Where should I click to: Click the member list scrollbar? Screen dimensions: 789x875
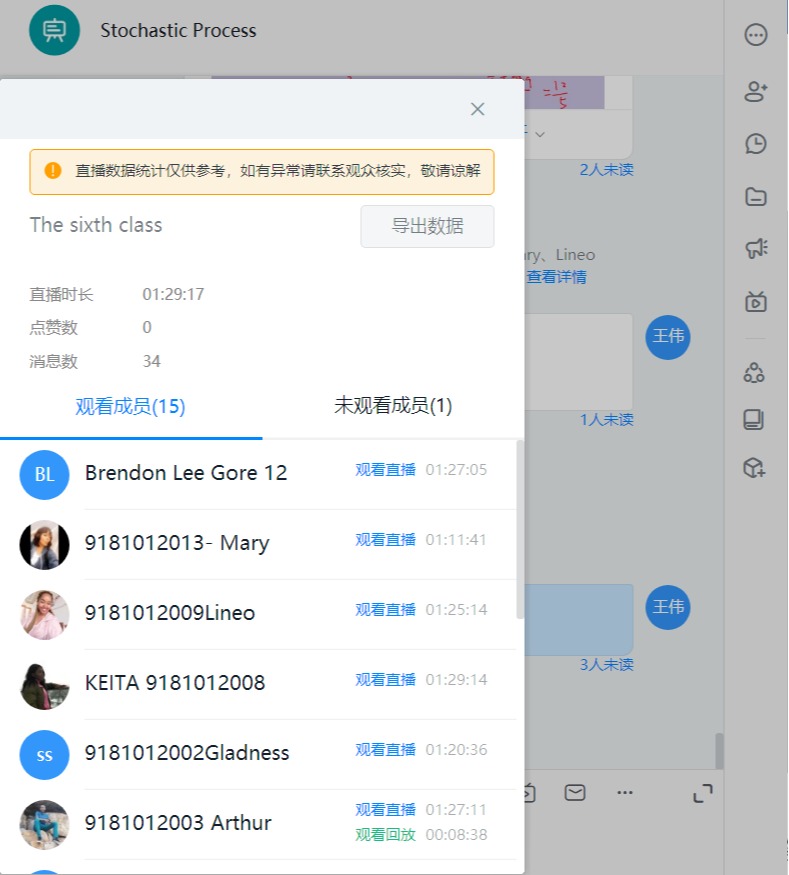(519, 530)
